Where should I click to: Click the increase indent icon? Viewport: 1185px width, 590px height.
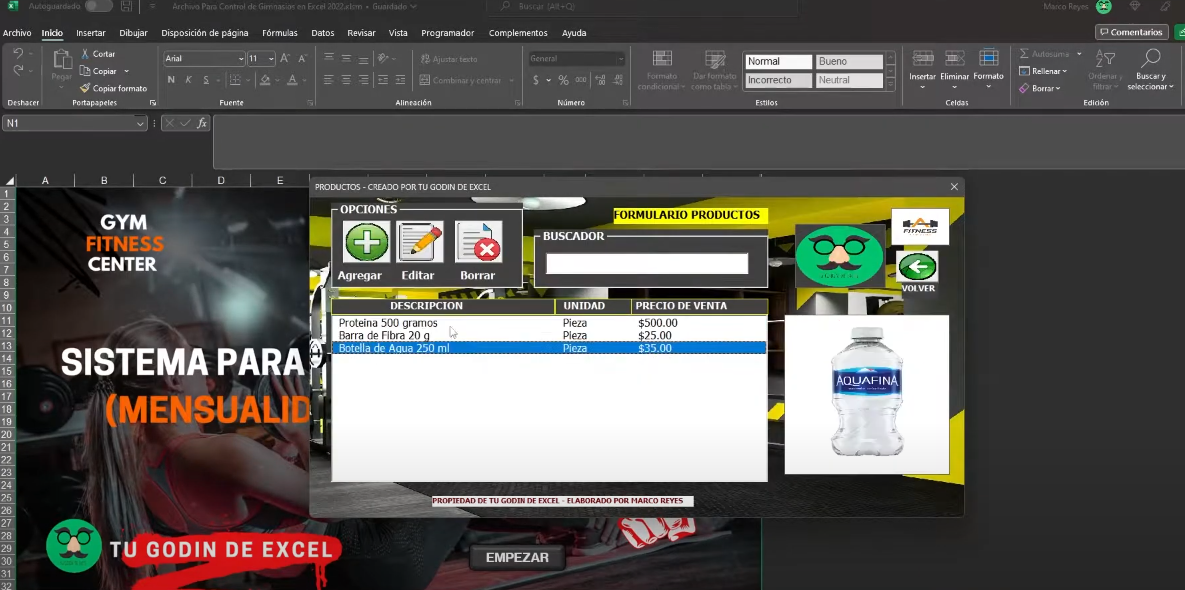tap(399, 80)
